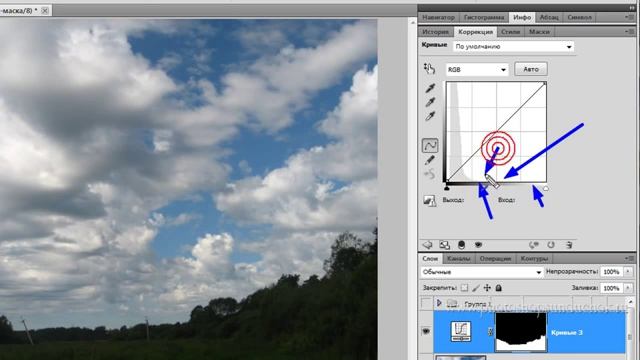Expand the Группа 1 layer group
The height and width of the screenshot is (360, 640).
coord(439,303)
